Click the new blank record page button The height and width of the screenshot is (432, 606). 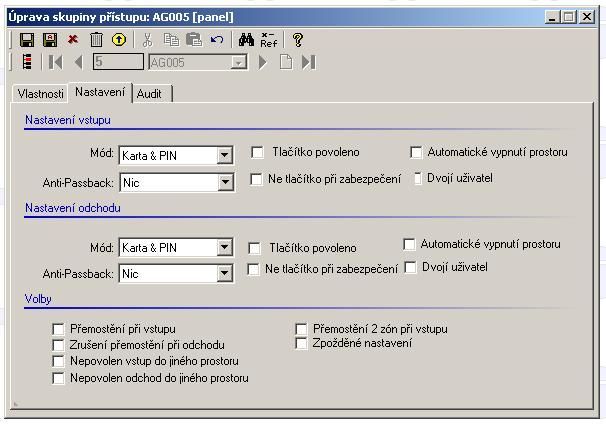[x=285, y=62]
